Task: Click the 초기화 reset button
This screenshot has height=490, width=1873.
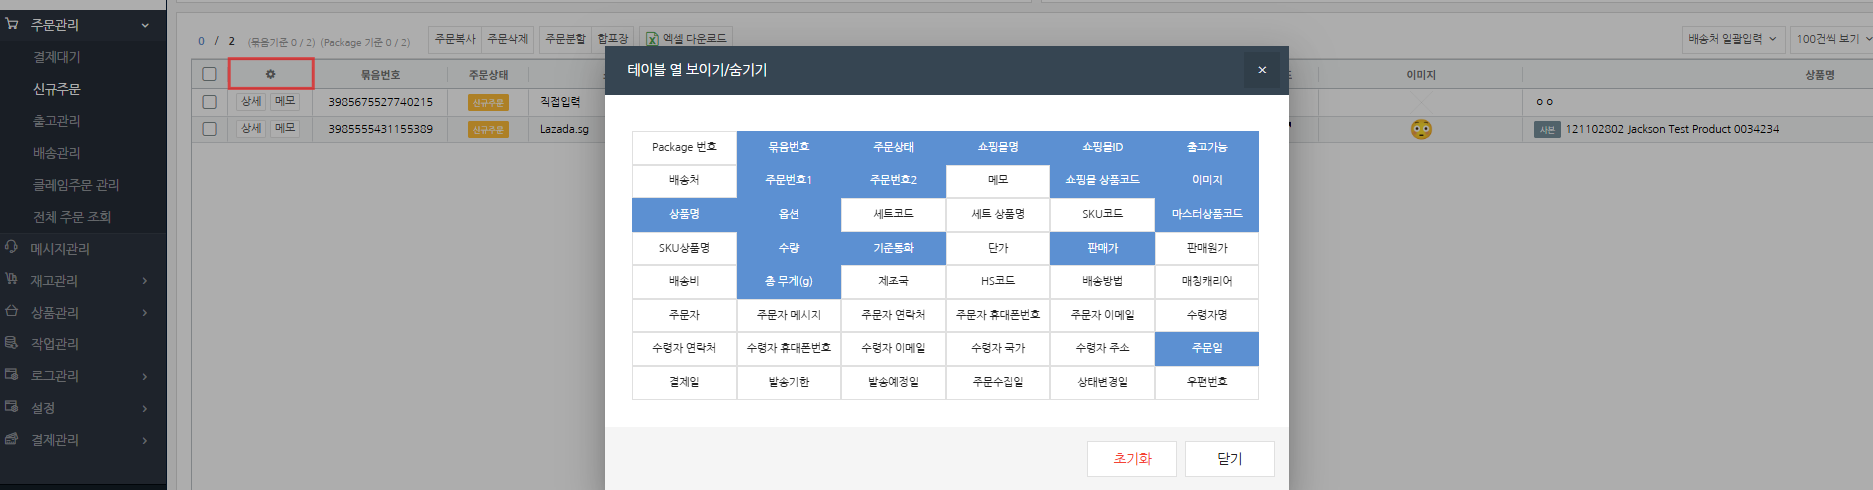Action: click(x=1131, y=459)
